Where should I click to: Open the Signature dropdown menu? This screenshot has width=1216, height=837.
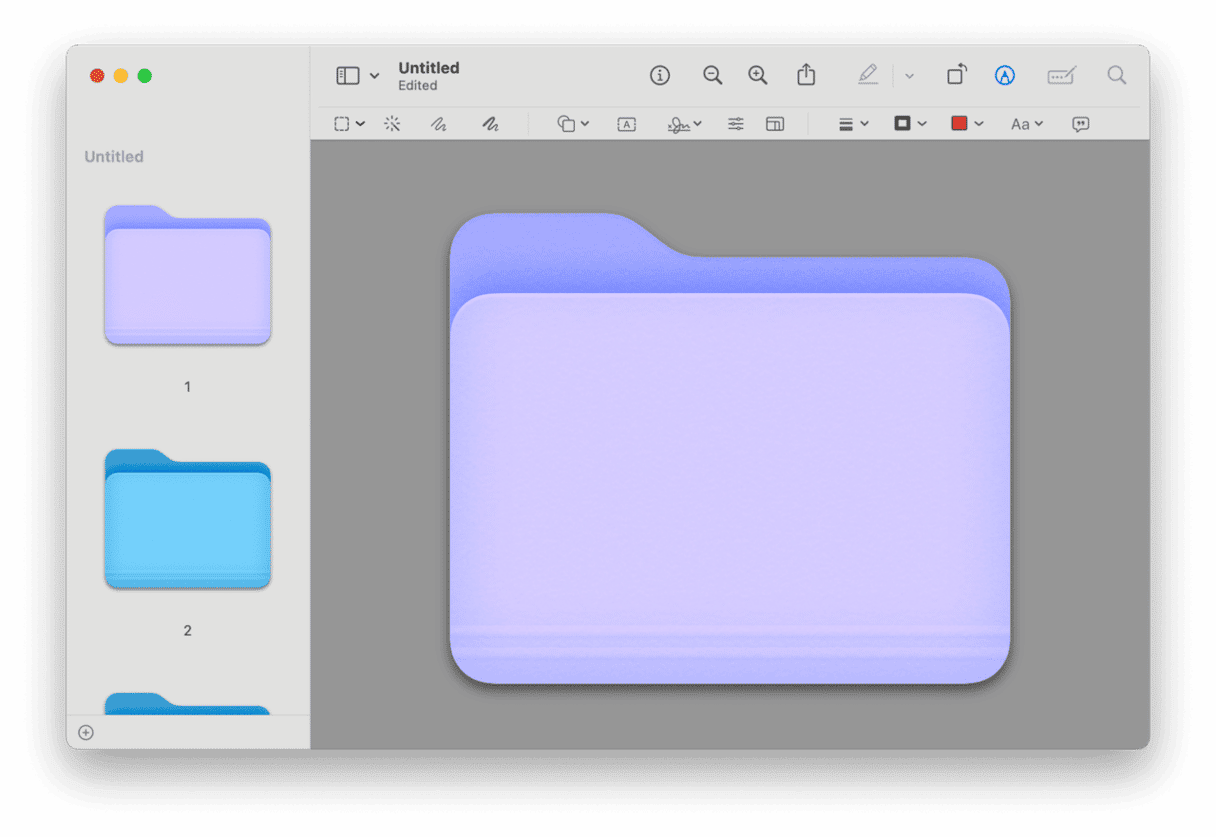tap(685, 124)
